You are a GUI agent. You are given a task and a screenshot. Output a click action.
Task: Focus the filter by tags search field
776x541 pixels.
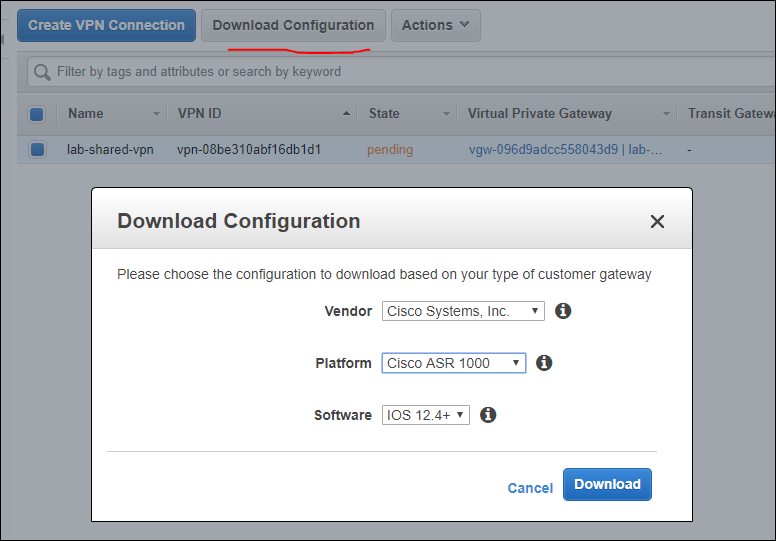401,72
